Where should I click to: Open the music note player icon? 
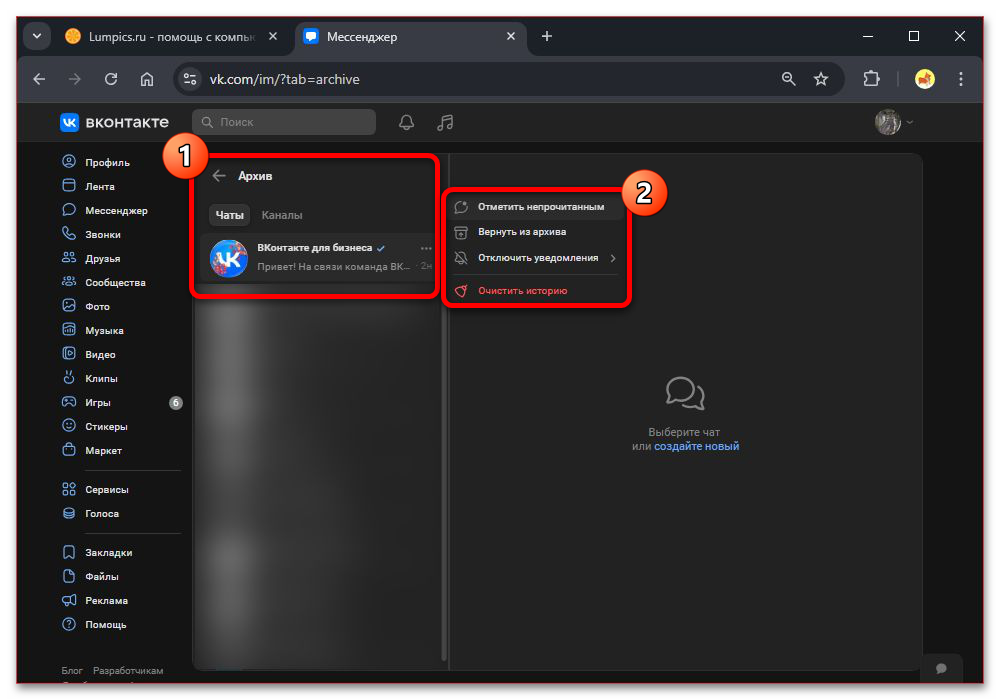(445, 122)
